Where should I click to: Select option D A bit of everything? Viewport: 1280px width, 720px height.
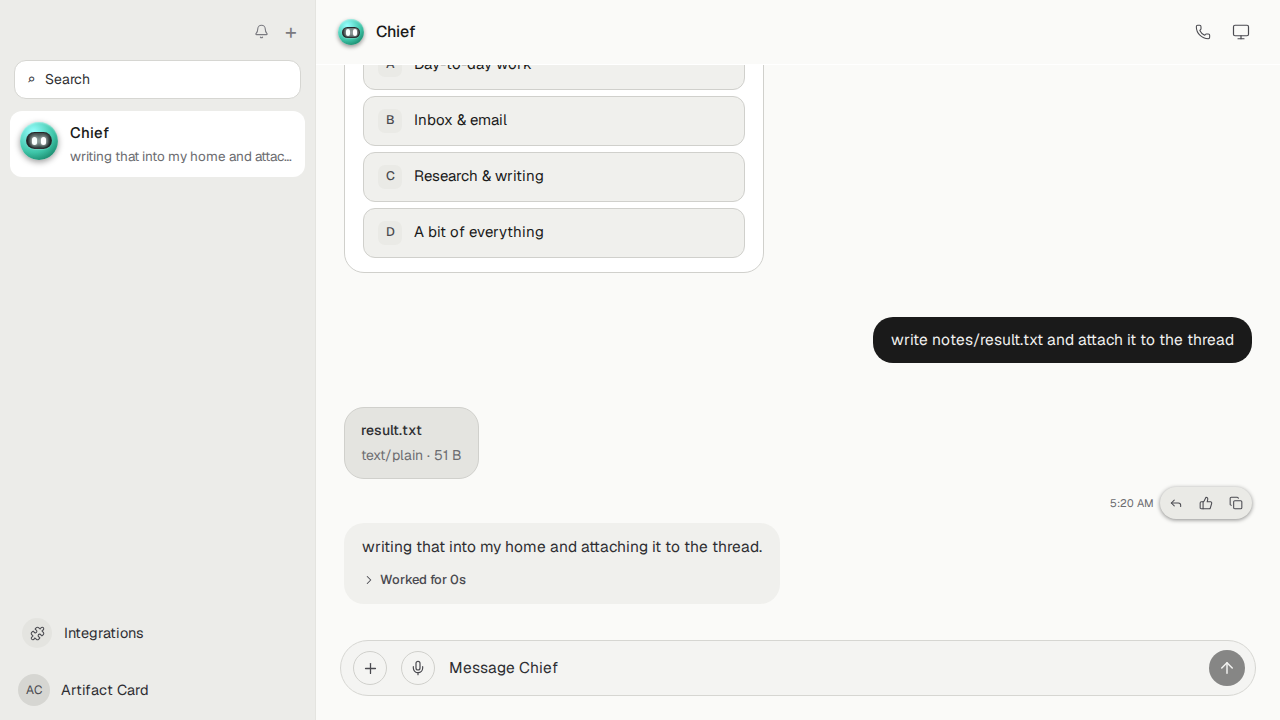tap(554, 233)
